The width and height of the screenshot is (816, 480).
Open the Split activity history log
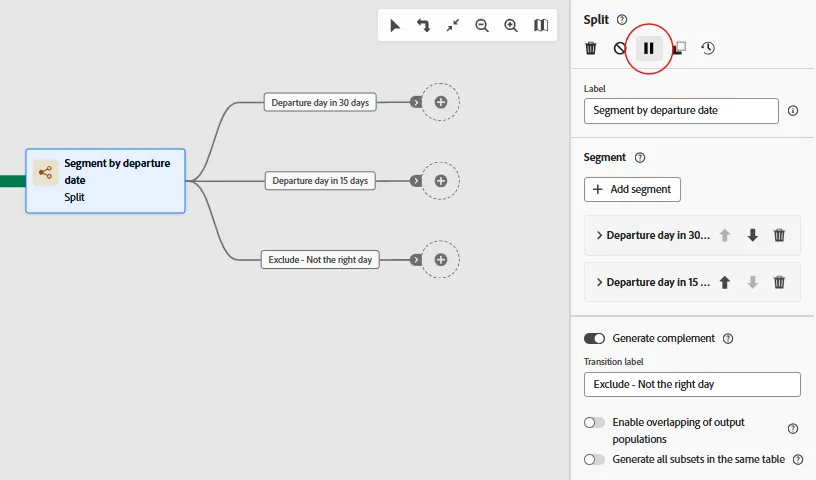click(708, 48)
